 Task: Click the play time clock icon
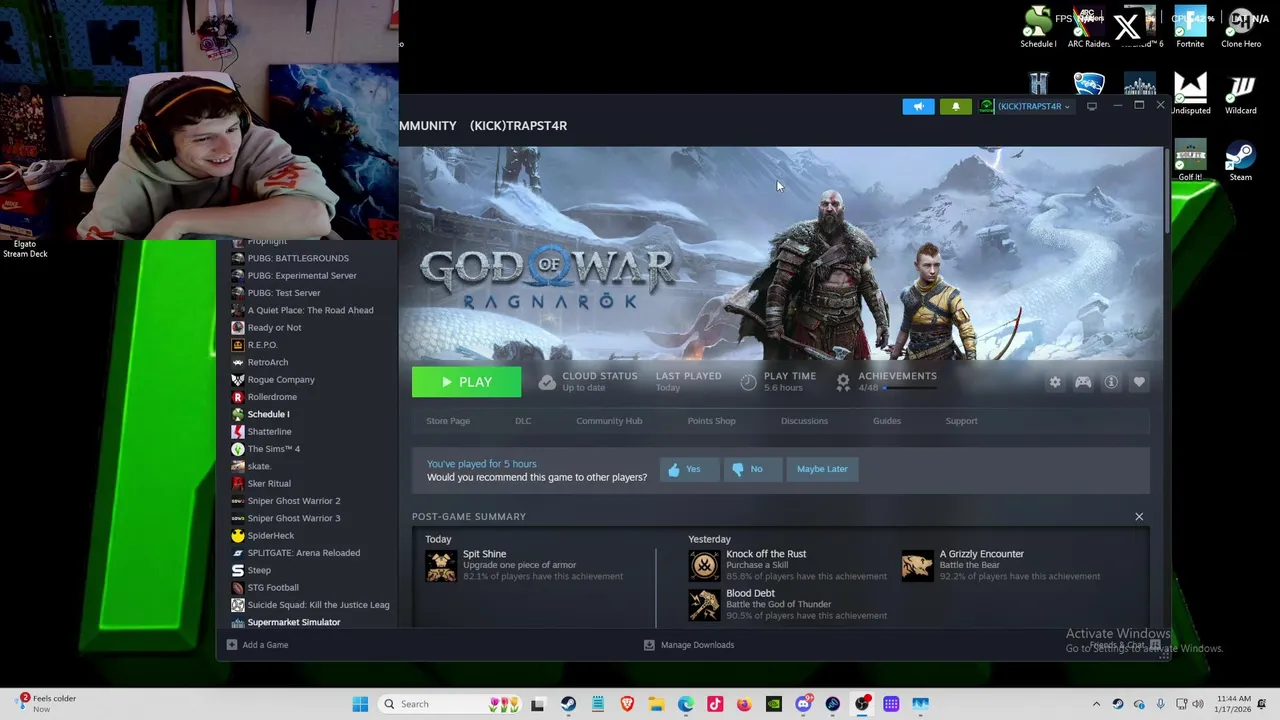(x=748, y=382)
